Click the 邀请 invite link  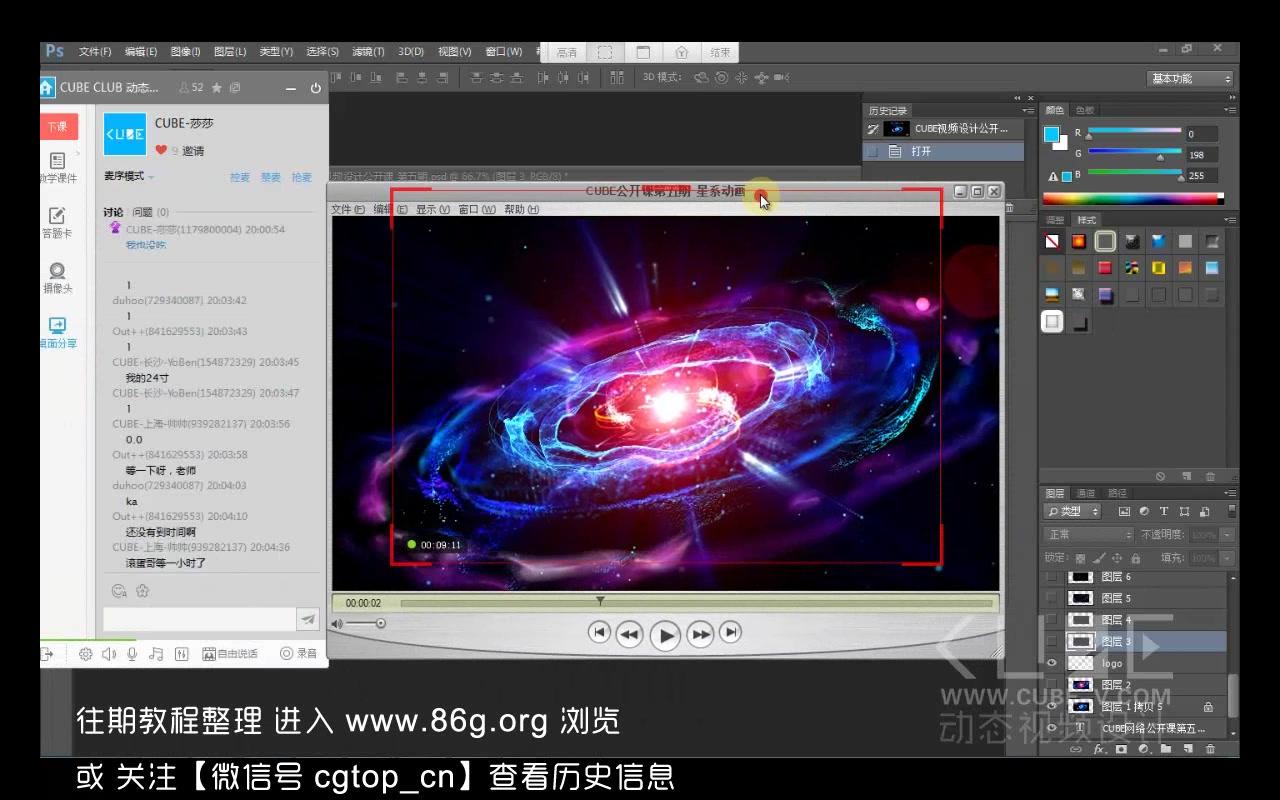[193, 151]
